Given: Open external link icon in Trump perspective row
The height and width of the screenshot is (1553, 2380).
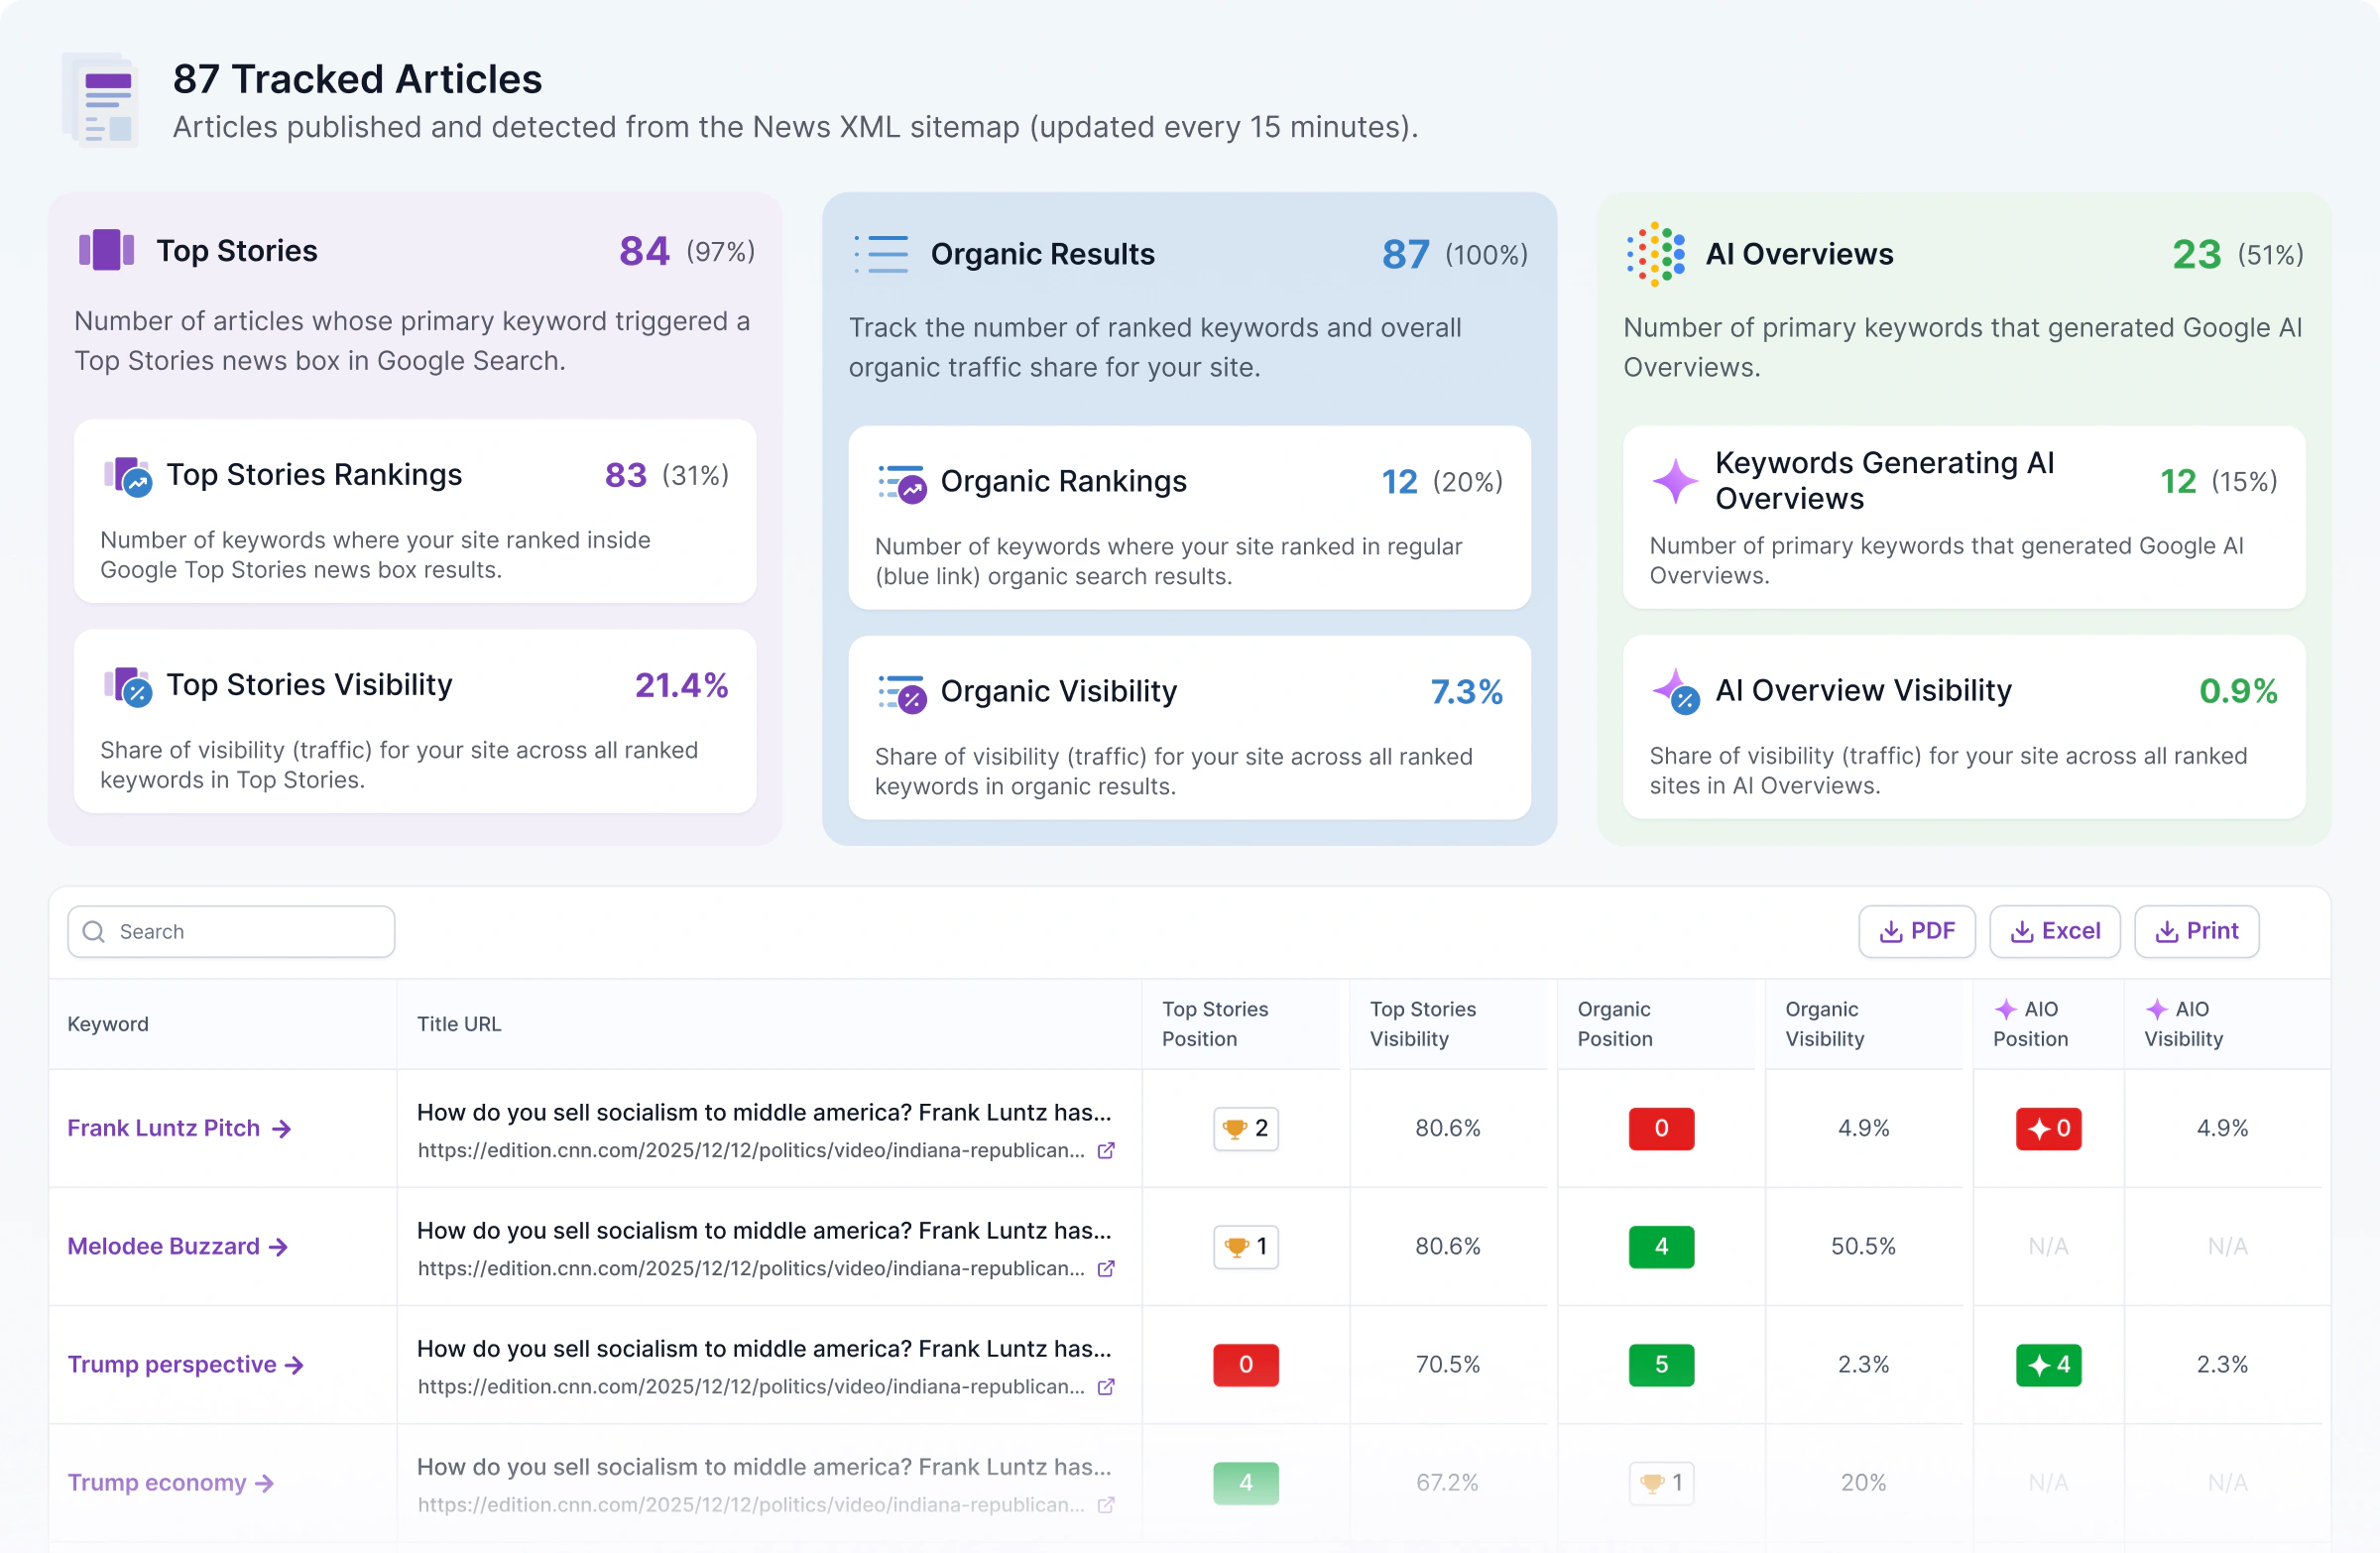Looking at the screenshot, I should 1106,1386.
